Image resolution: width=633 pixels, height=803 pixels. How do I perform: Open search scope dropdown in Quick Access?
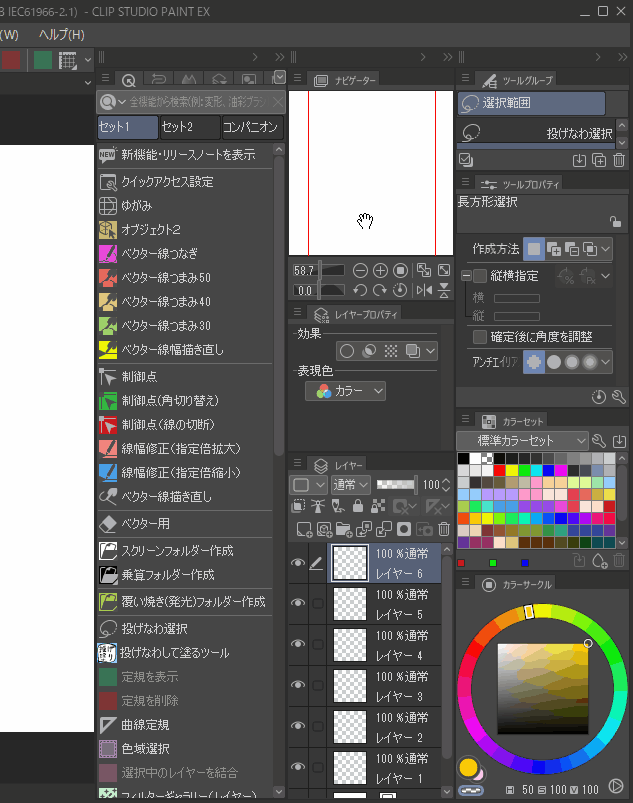coord(122,102)
